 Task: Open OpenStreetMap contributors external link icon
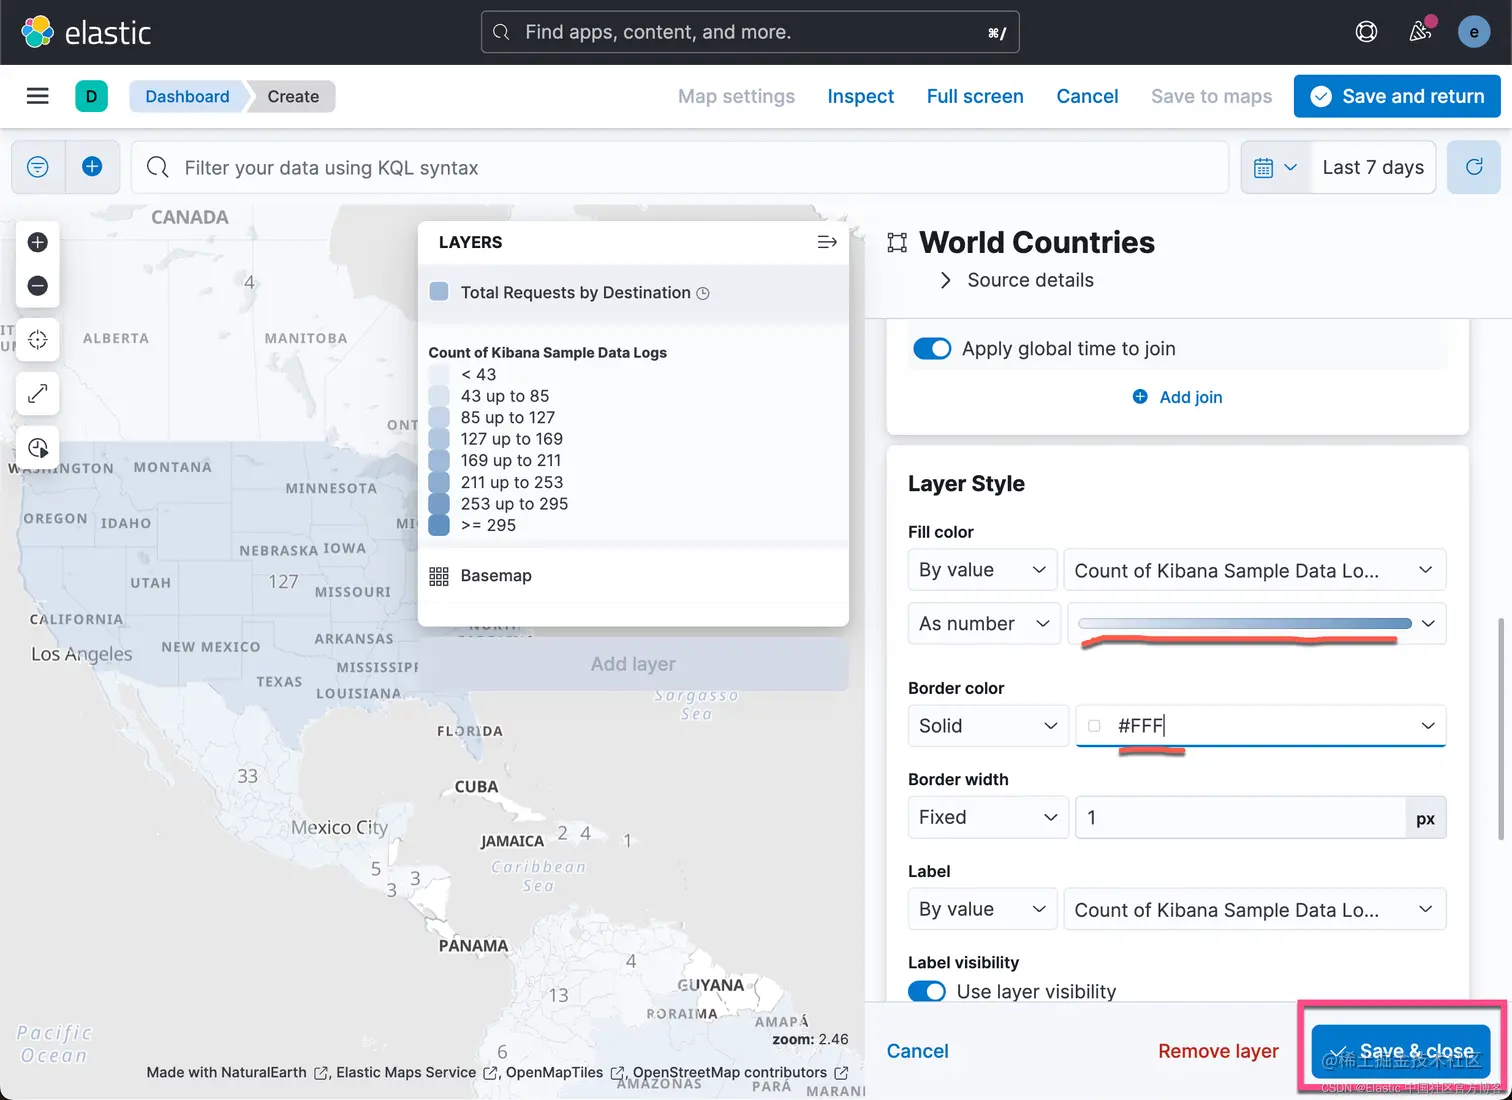pos(841,1073)
